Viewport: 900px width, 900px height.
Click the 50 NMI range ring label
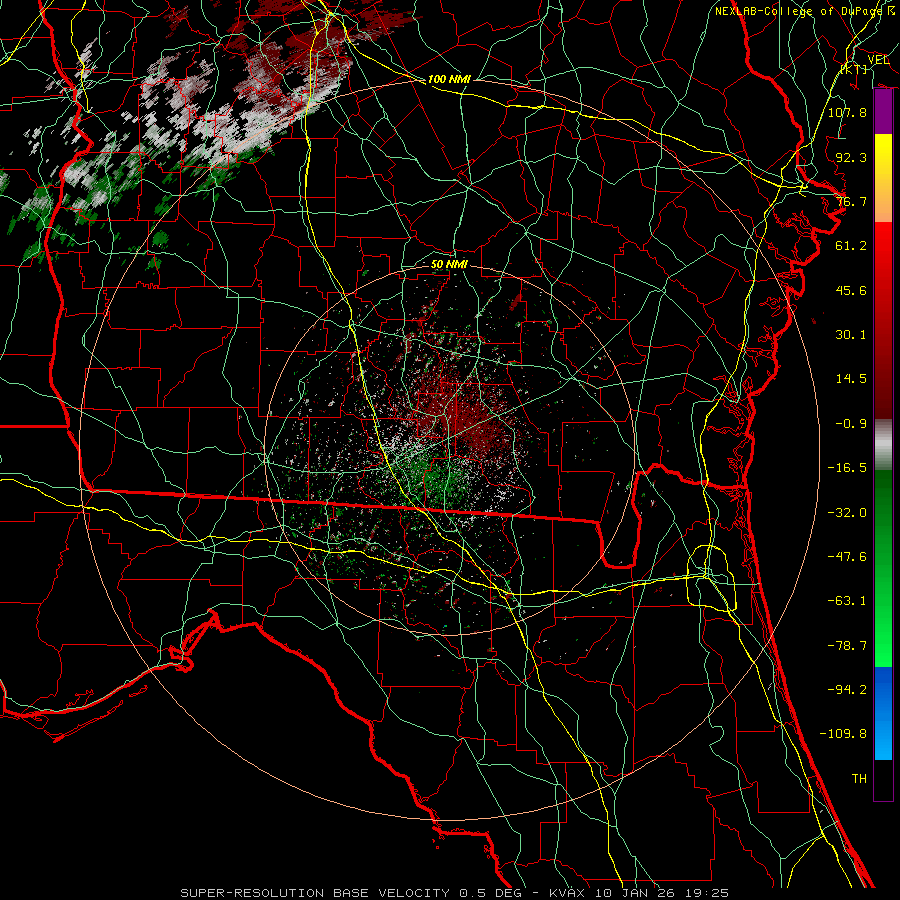point(449,264)
